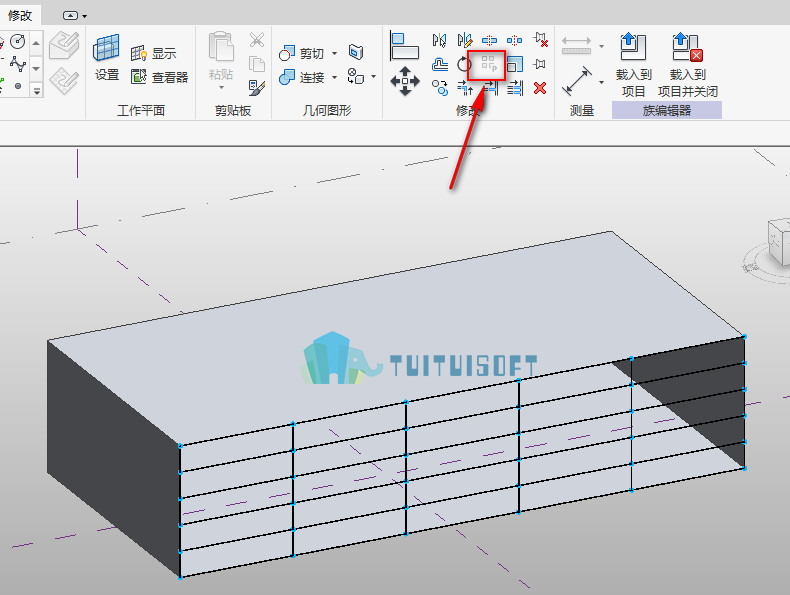The width and height of the screenshot is (790, 595).
Task: Click 载入到项目 load into project
Action: pyautogui.click(x=633, y=65)
